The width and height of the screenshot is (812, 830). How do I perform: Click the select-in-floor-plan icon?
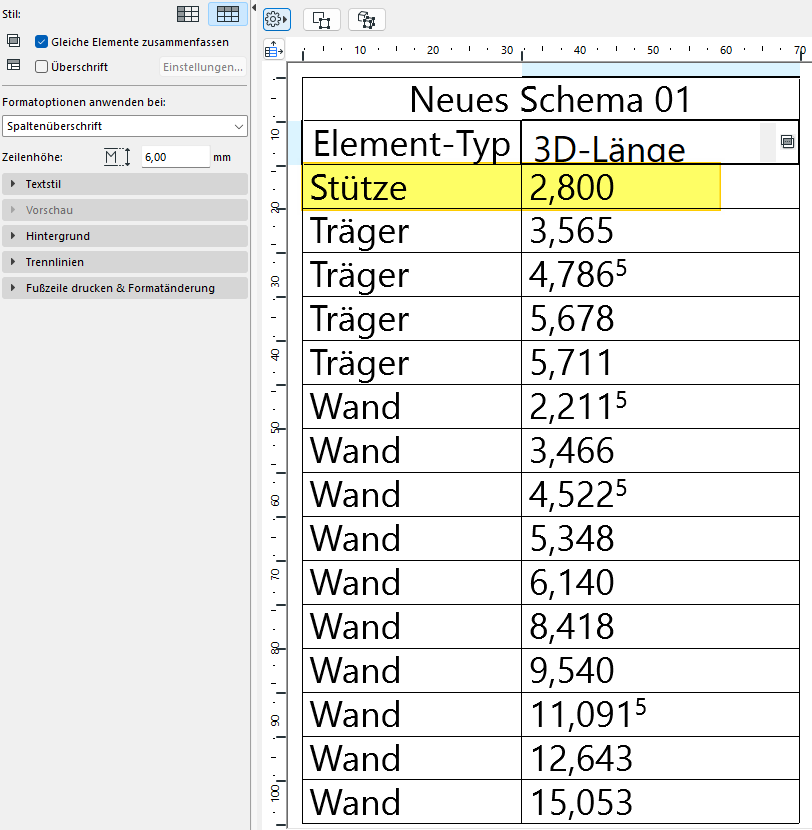point(324,19)
